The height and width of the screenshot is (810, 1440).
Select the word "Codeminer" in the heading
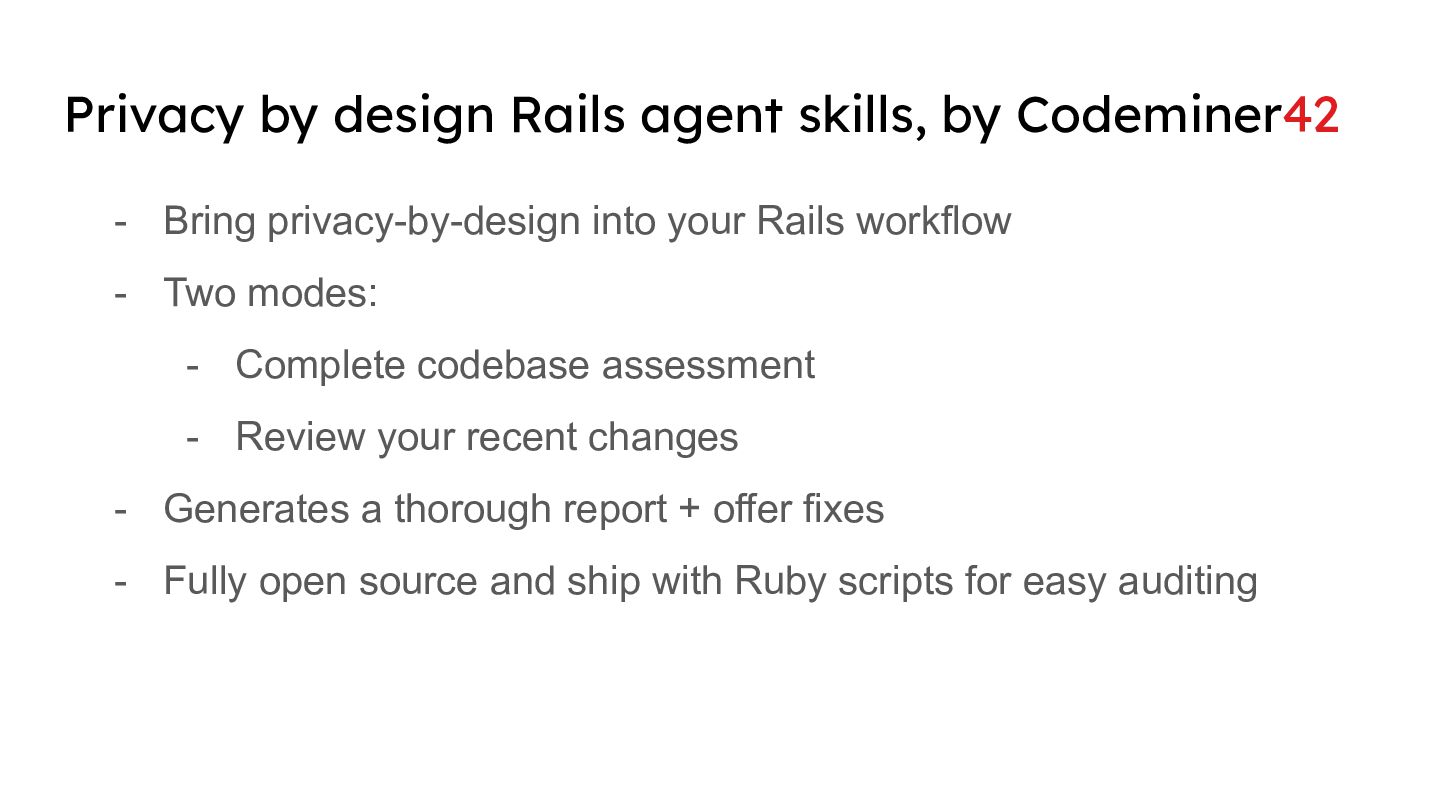(1148, 116)
